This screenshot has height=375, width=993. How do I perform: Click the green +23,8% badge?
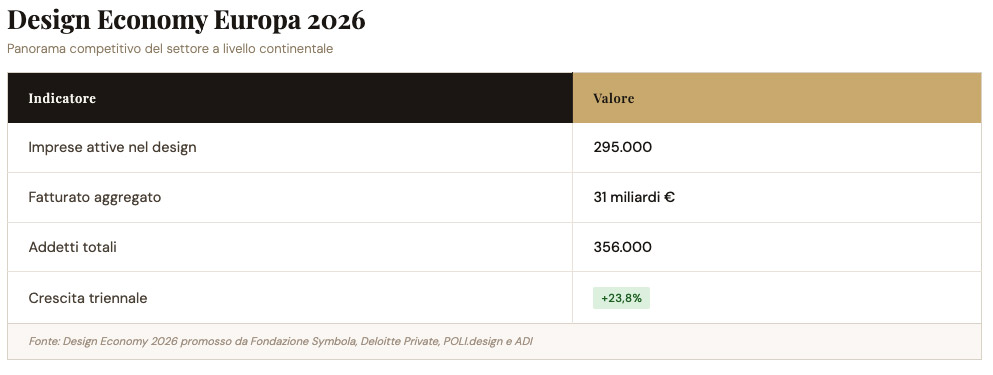[621, 298]
